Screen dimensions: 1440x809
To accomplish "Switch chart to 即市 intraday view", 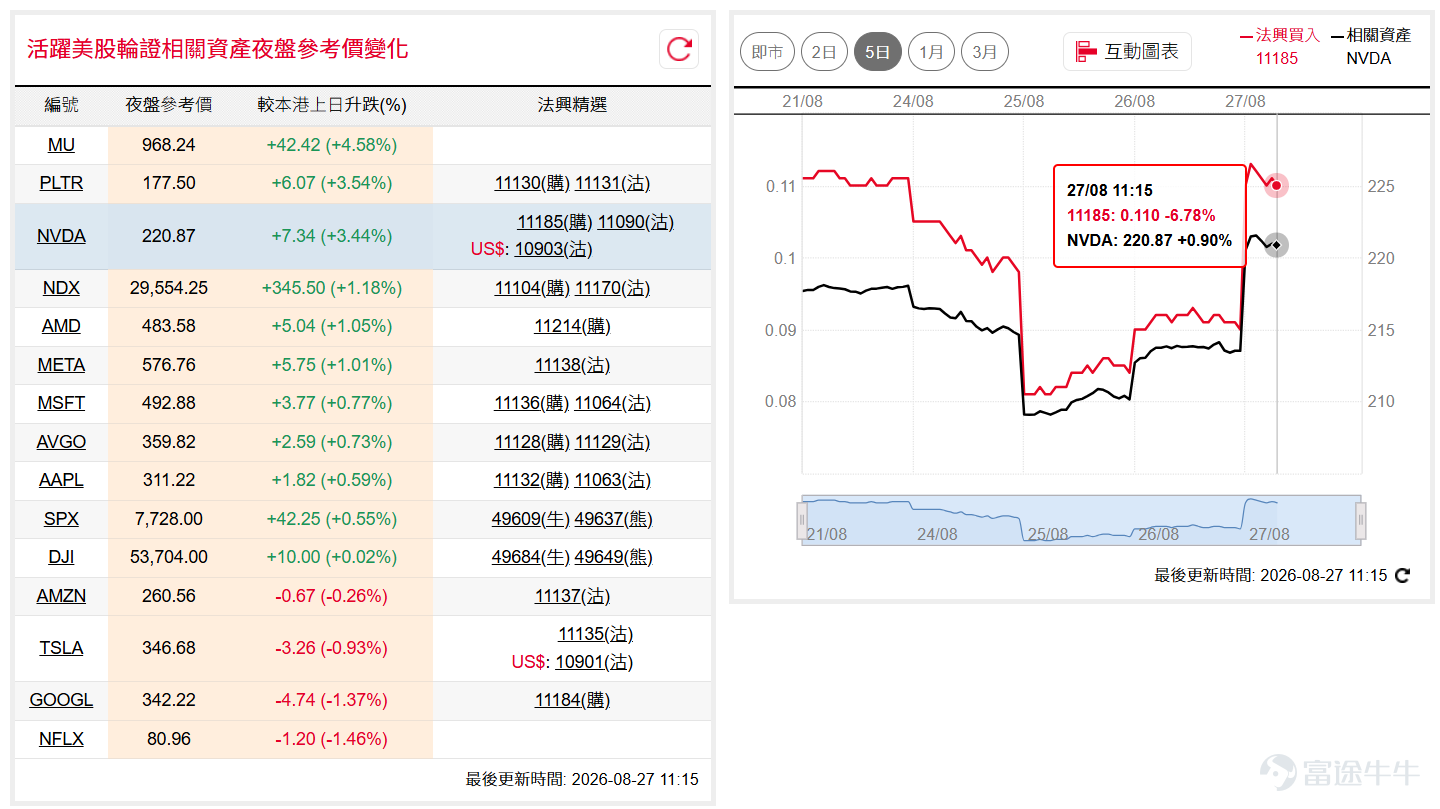I will pos(767,51).
